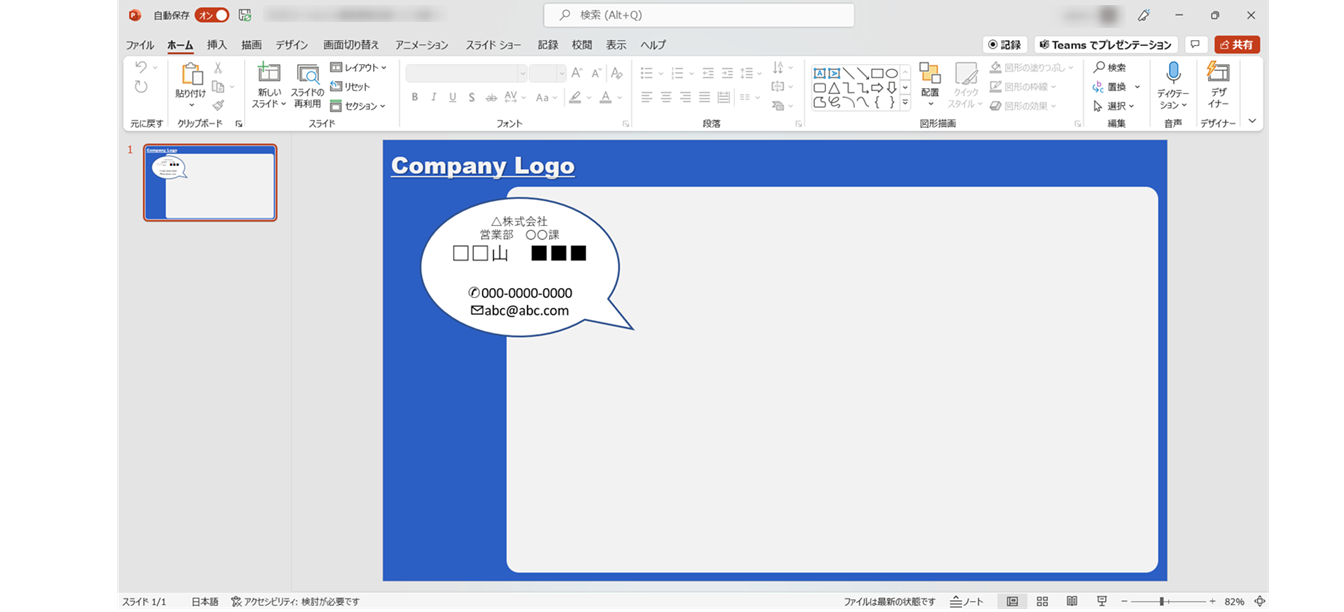Open the Section (セクション) dropdown

pos(358,106)
